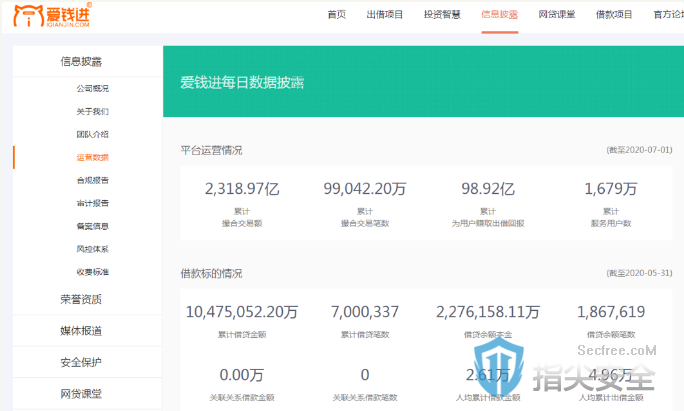Click the value 1,867,619

pos(611,312)
